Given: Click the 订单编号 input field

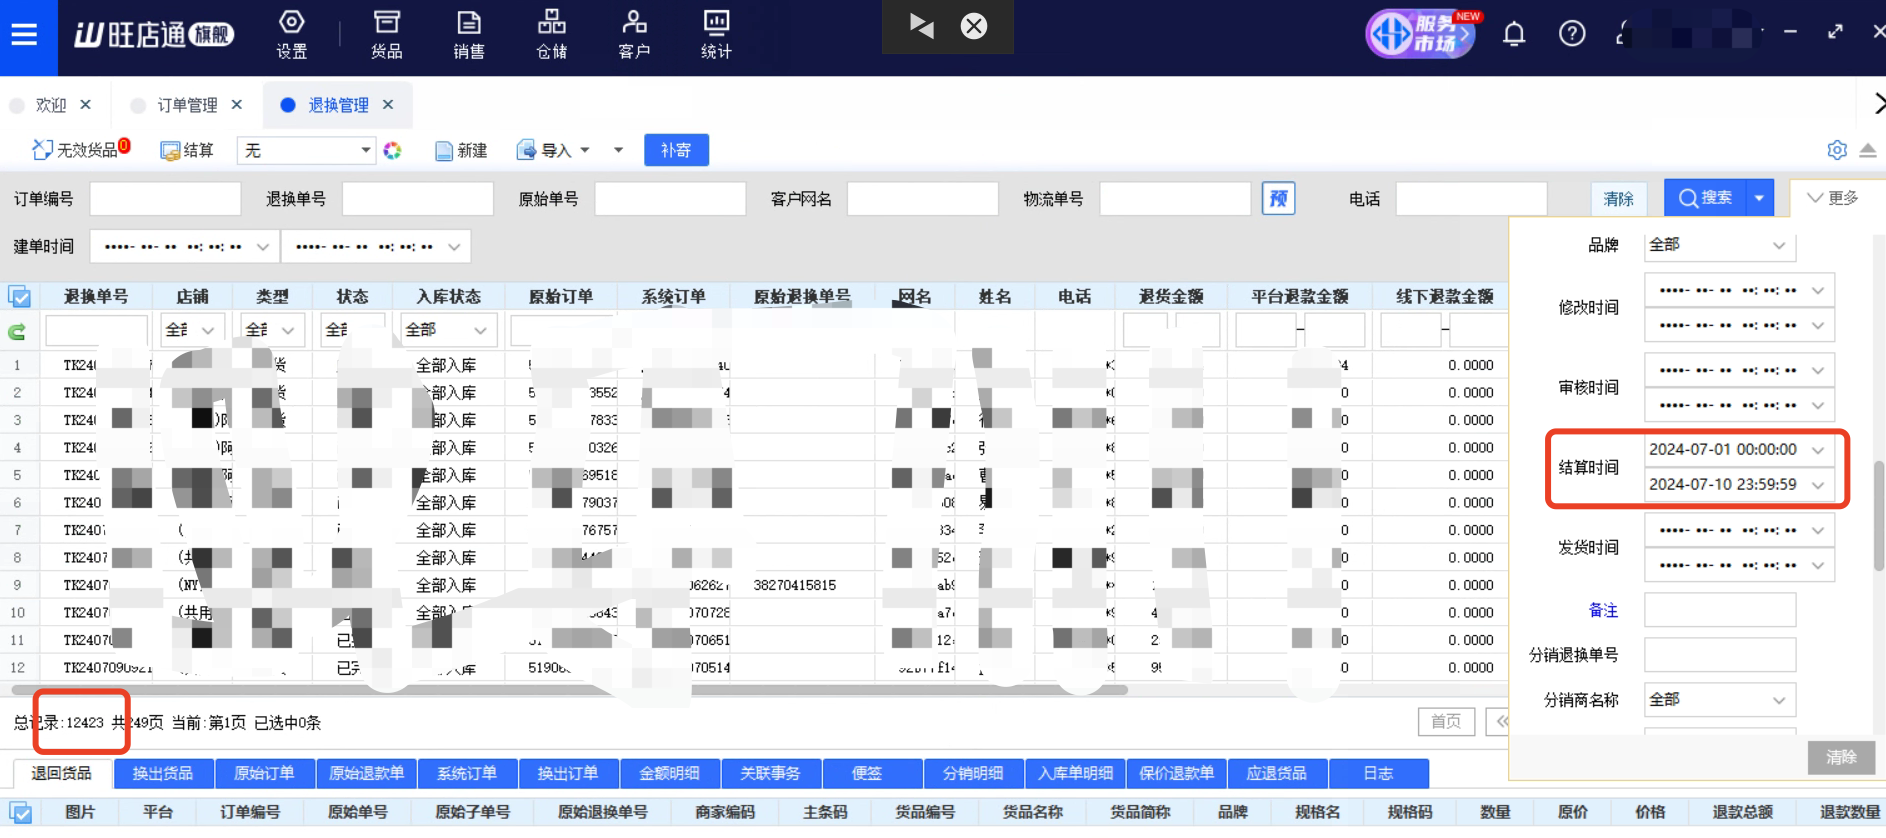Looking at the screenshot, I should (165, 199).
